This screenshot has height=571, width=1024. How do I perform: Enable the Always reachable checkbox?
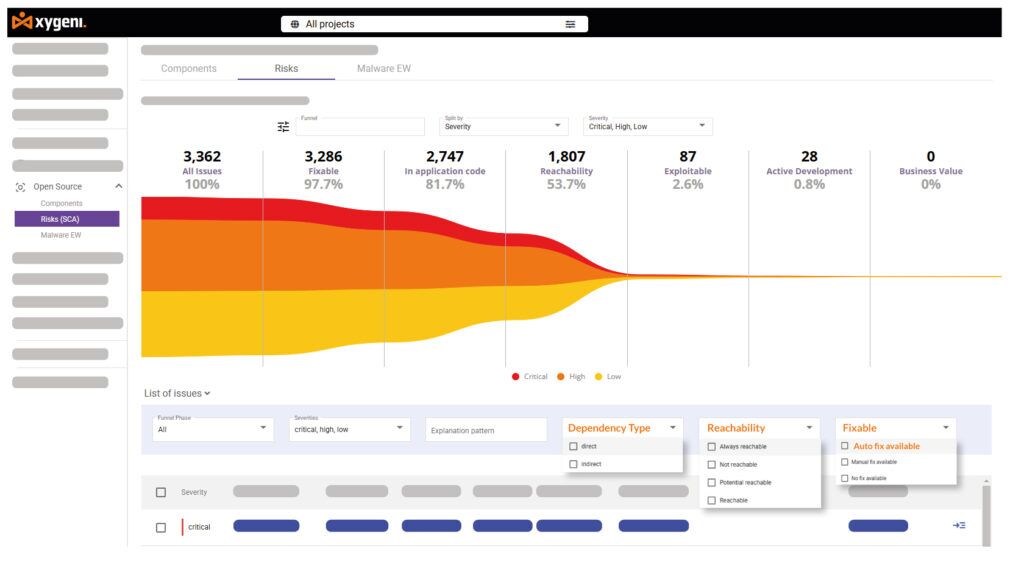coord(712,447)
